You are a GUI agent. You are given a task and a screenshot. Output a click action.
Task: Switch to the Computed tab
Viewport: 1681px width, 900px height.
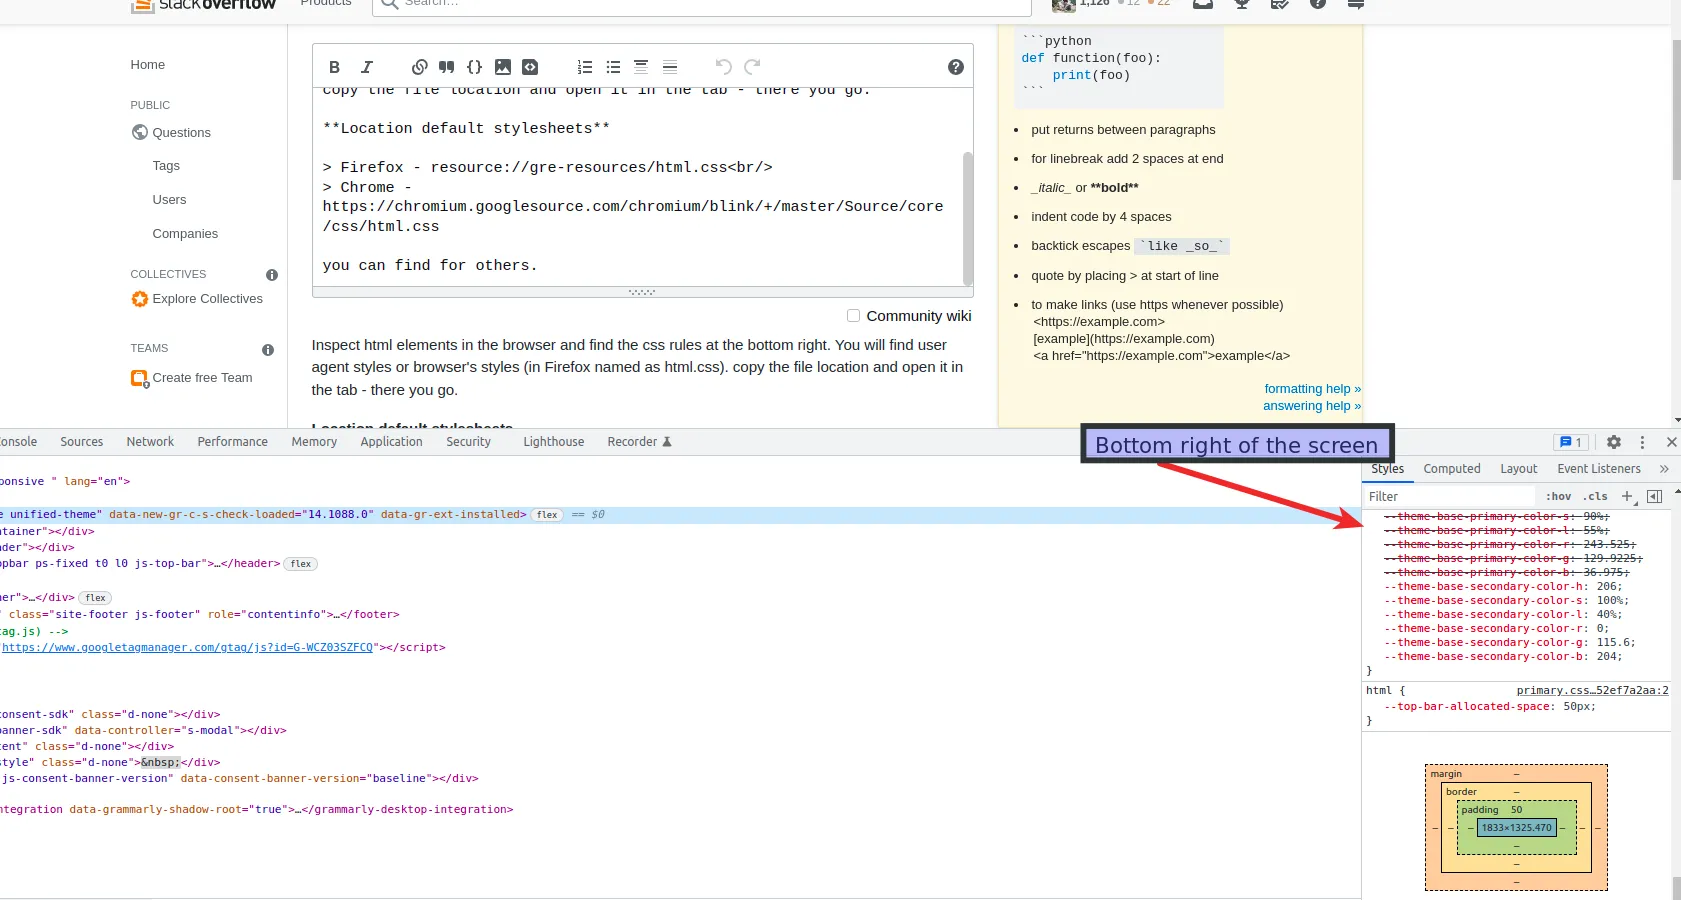[x=1452, y=469]
